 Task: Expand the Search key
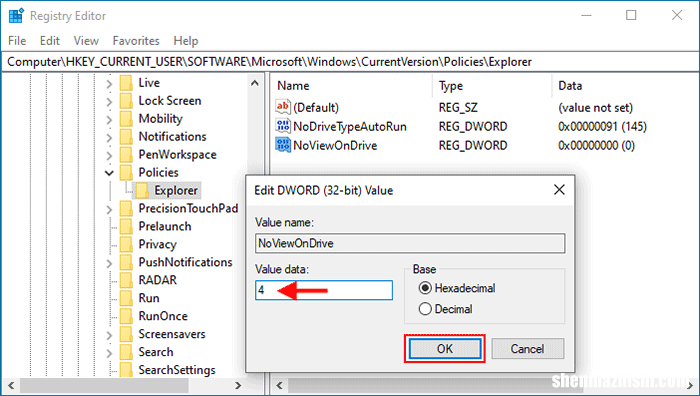click(109, 353)
